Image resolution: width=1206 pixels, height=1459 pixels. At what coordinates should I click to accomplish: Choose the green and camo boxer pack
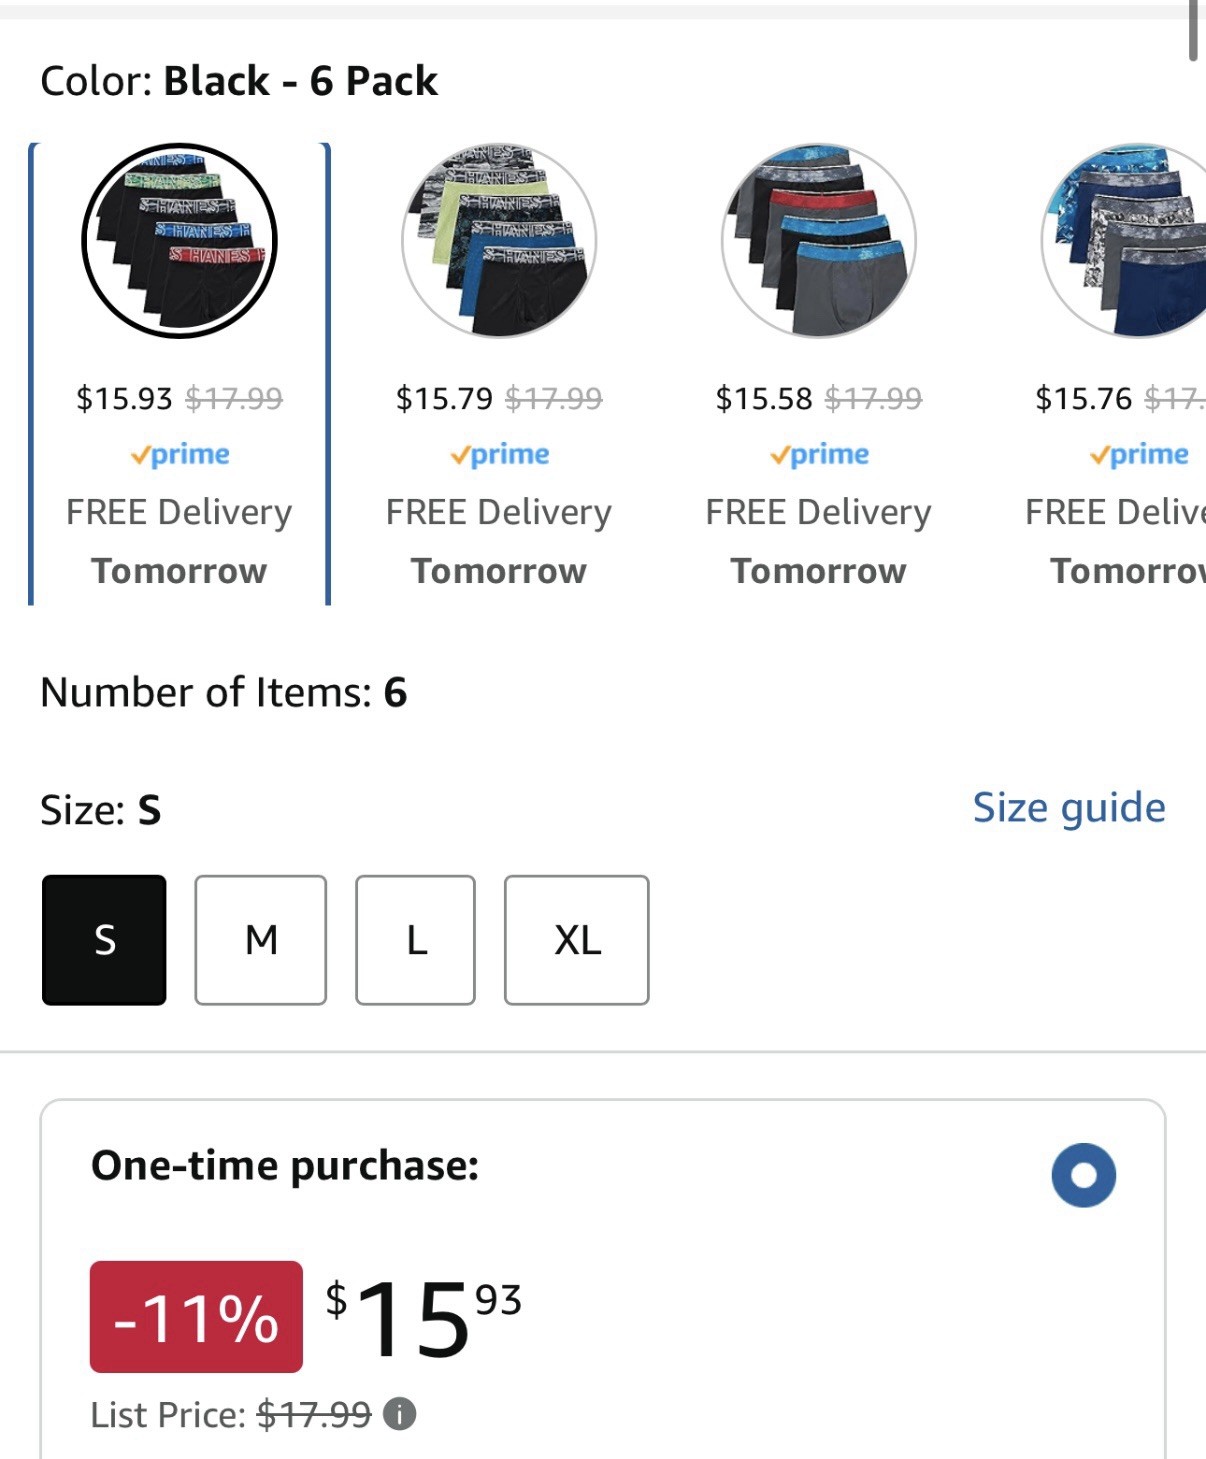(499, 241)
